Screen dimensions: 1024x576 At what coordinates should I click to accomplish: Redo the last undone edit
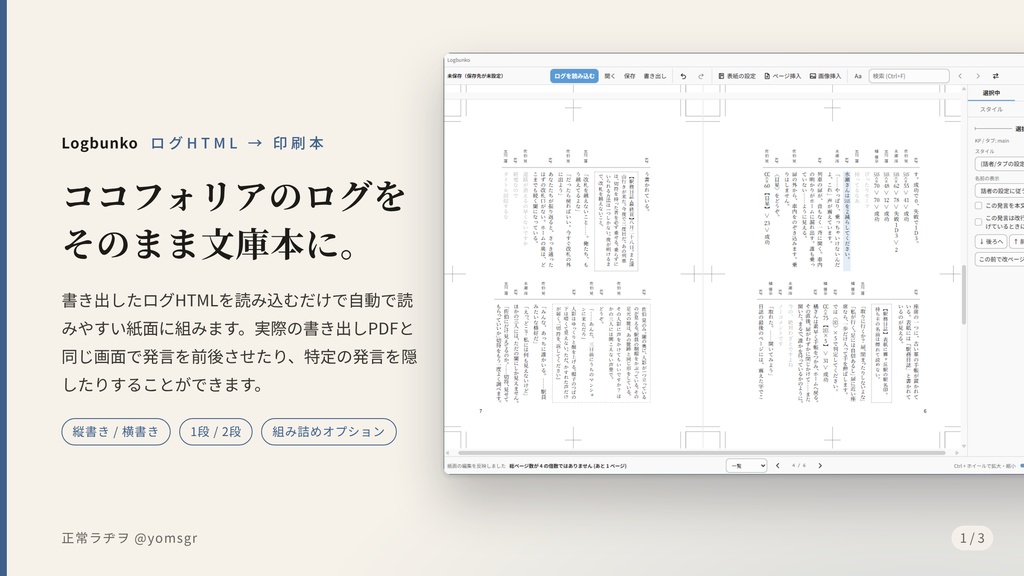click(x=701, y=76)
